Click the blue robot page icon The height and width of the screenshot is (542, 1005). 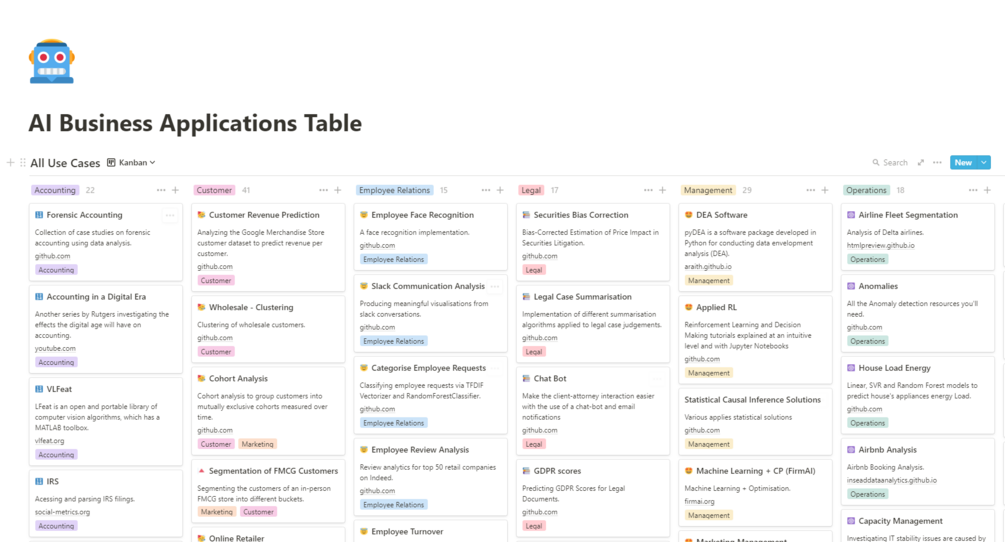tap(51, 61)
